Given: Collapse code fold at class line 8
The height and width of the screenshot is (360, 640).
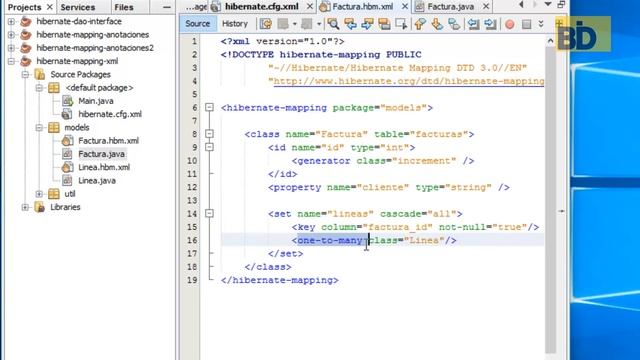Looking at the screenshot, I should [209, 134].
